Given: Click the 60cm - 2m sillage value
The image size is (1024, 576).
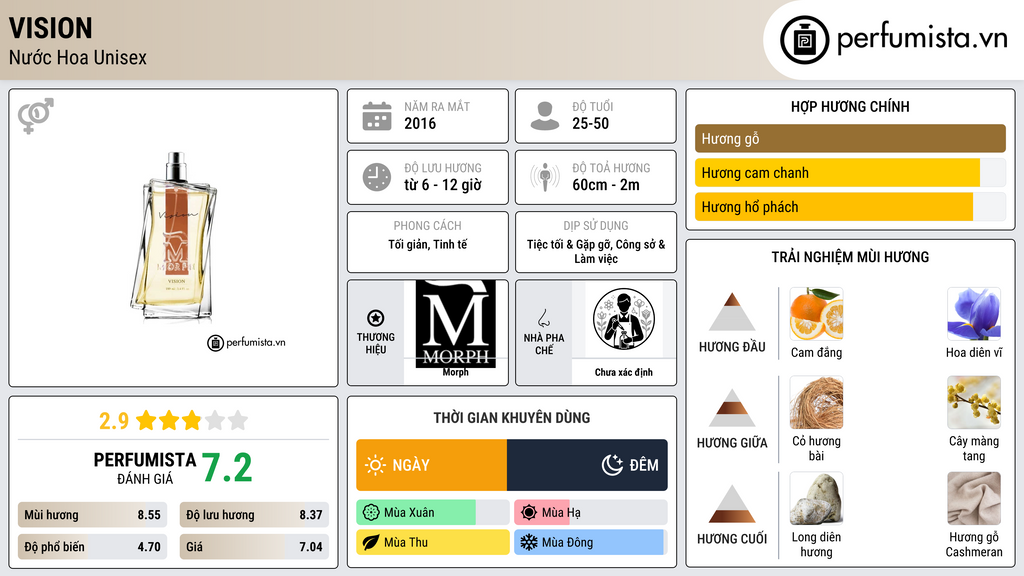Looking at the screenshot, I should (x=606, y=185).
